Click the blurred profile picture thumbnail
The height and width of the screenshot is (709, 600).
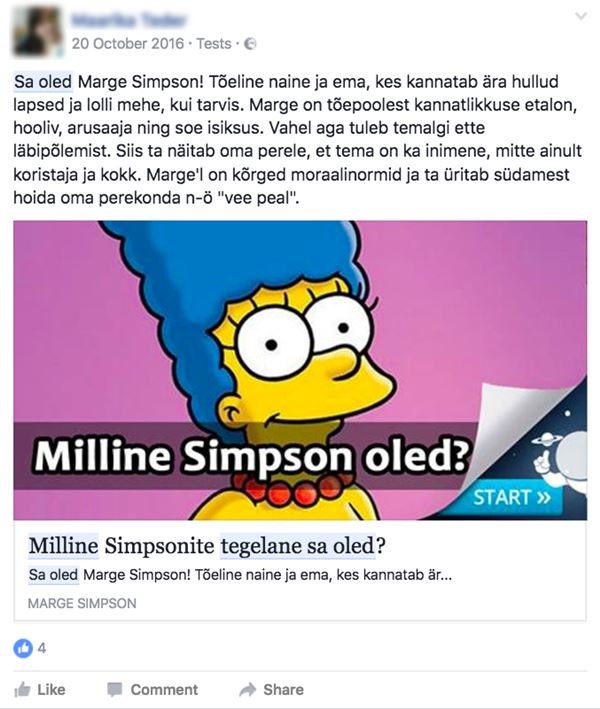pos(38,31)
